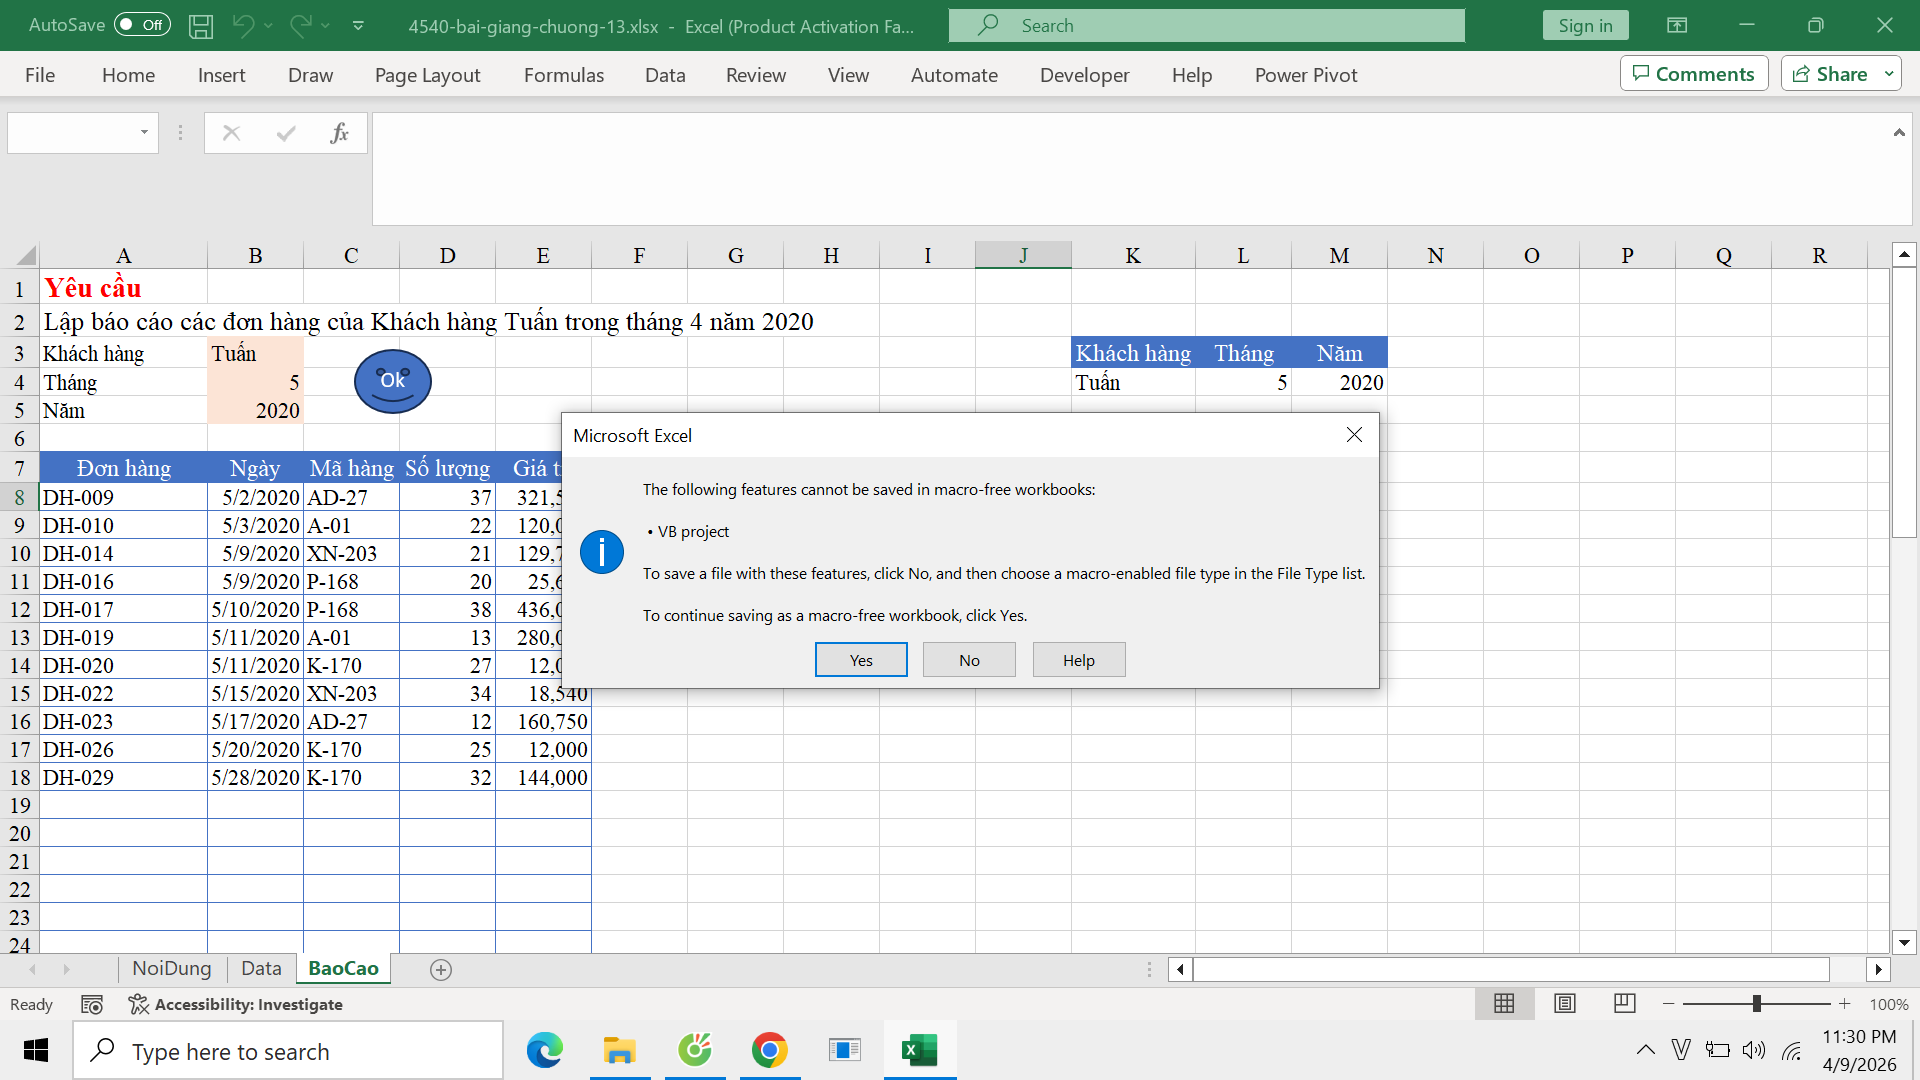
Task: Expand the Share button dropdown arrow
Action: (x=1889, y=74)
